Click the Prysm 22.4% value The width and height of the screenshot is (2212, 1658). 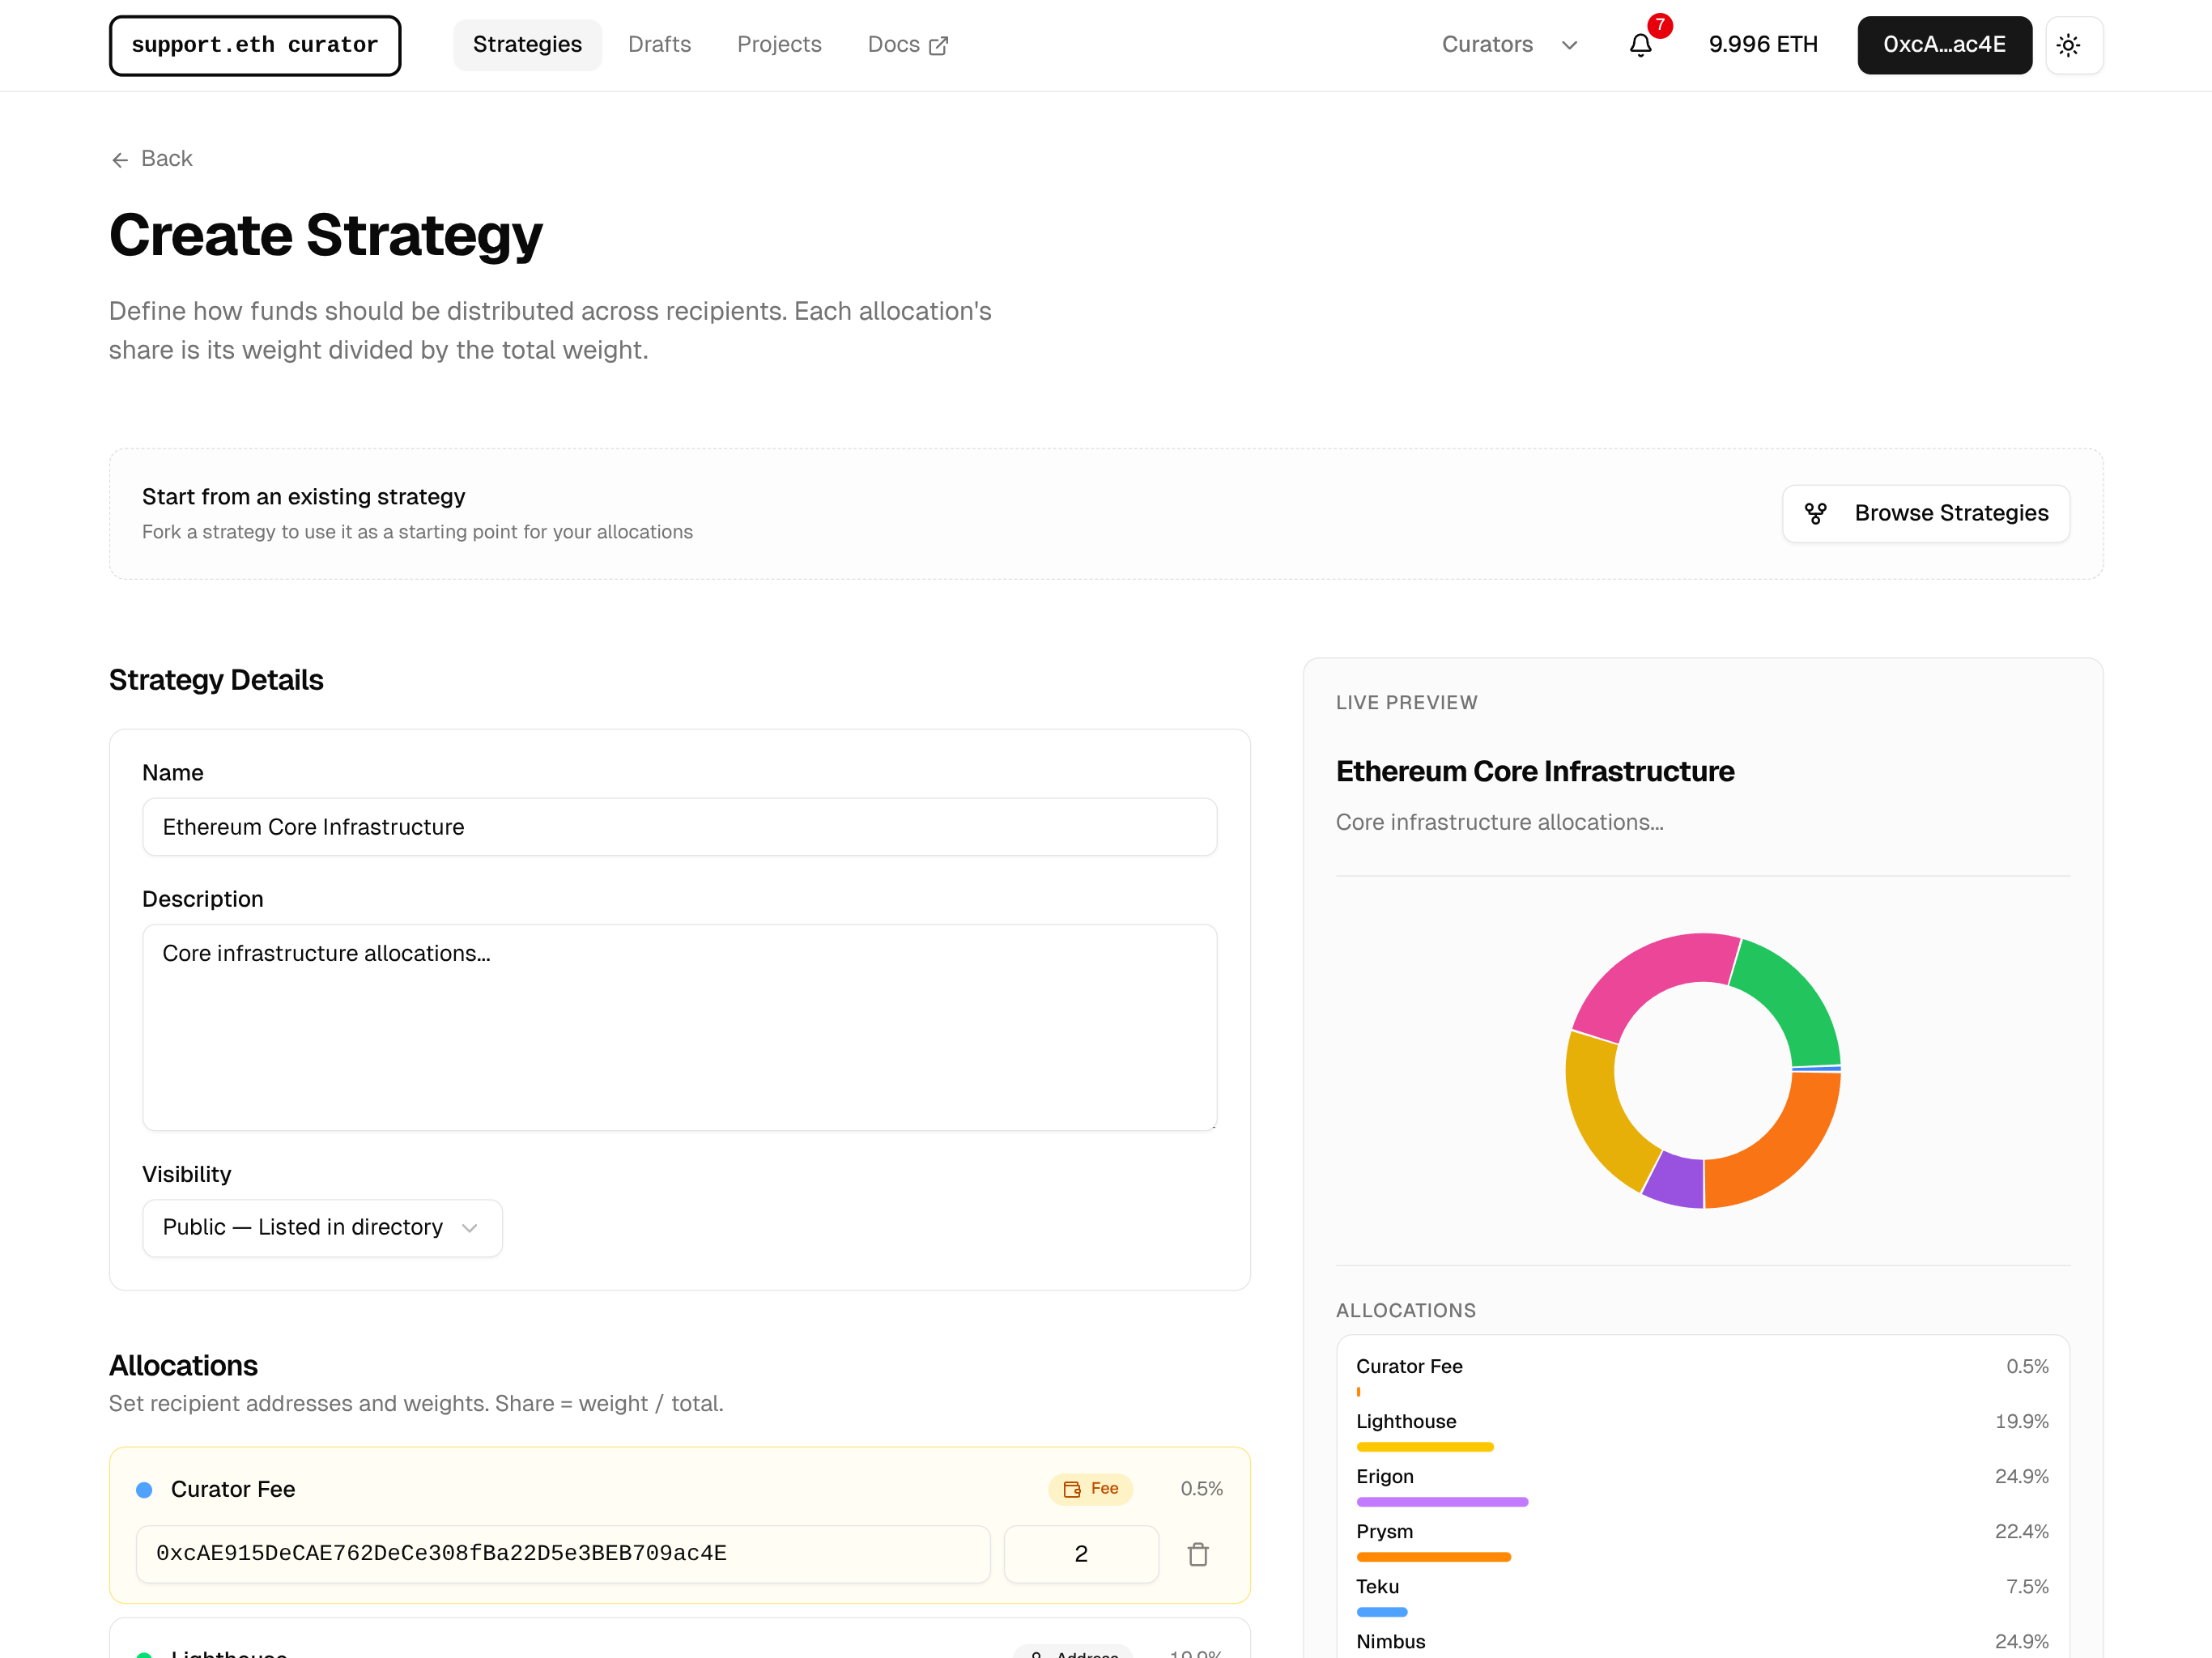pos(2021,1532)
